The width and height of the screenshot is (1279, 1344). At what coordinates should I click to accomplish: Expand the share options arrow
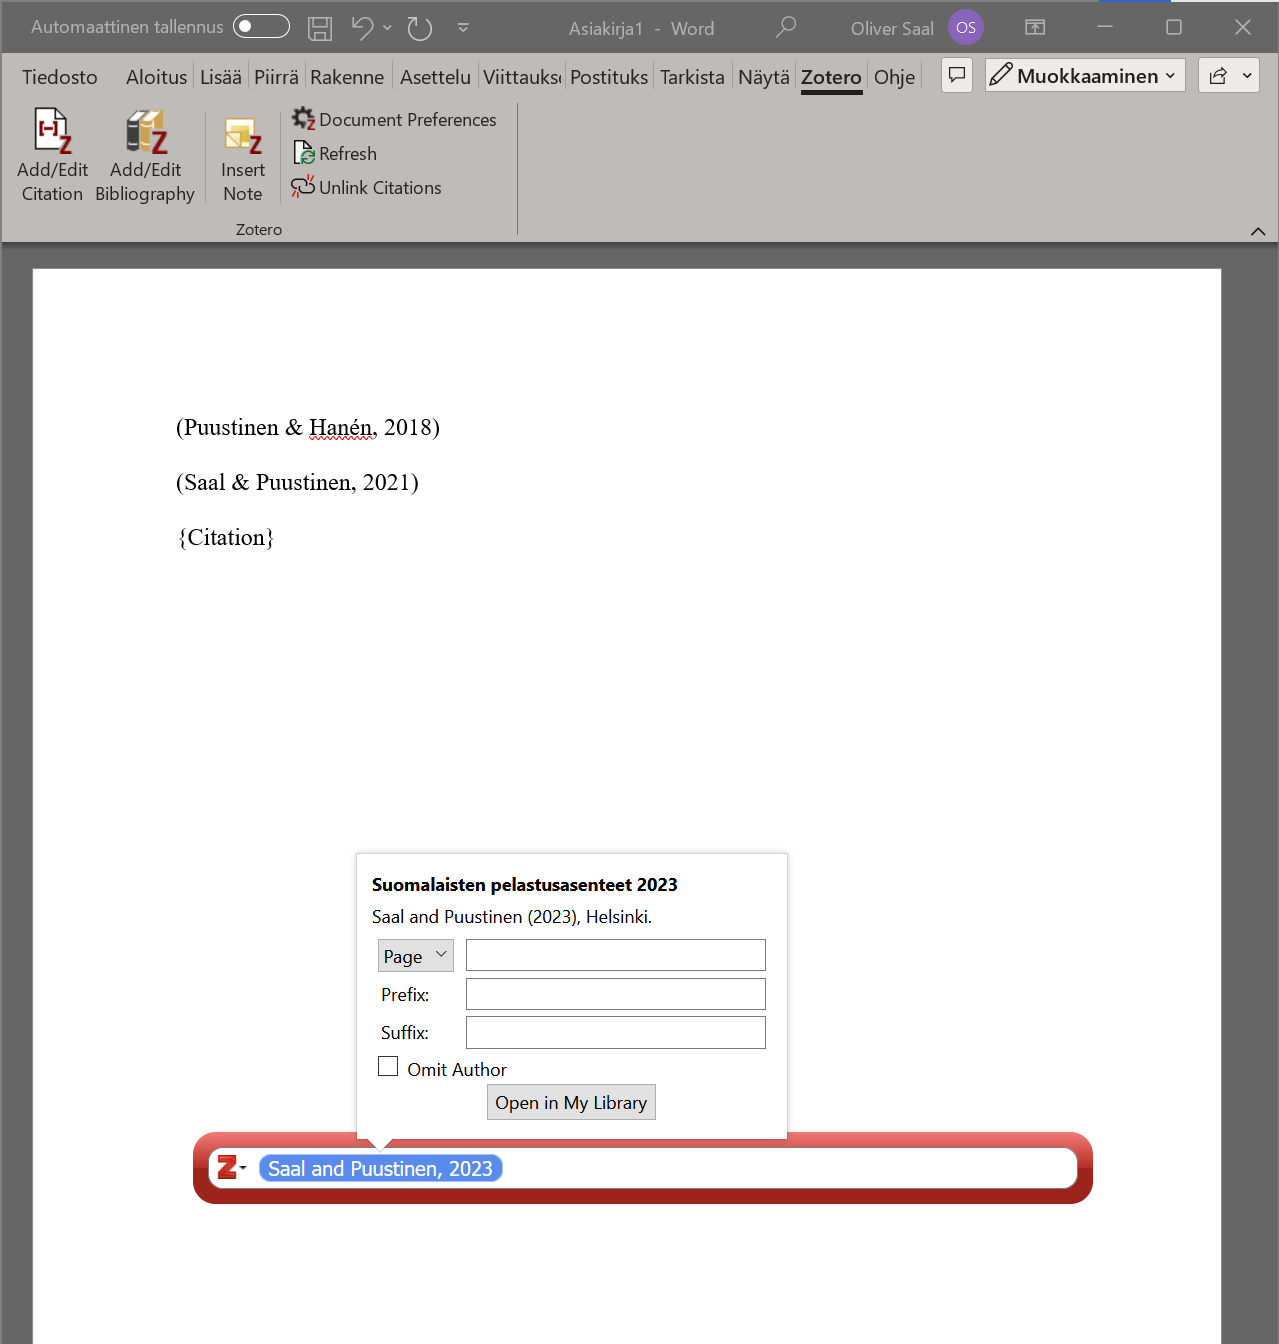tap(1247, 75)
